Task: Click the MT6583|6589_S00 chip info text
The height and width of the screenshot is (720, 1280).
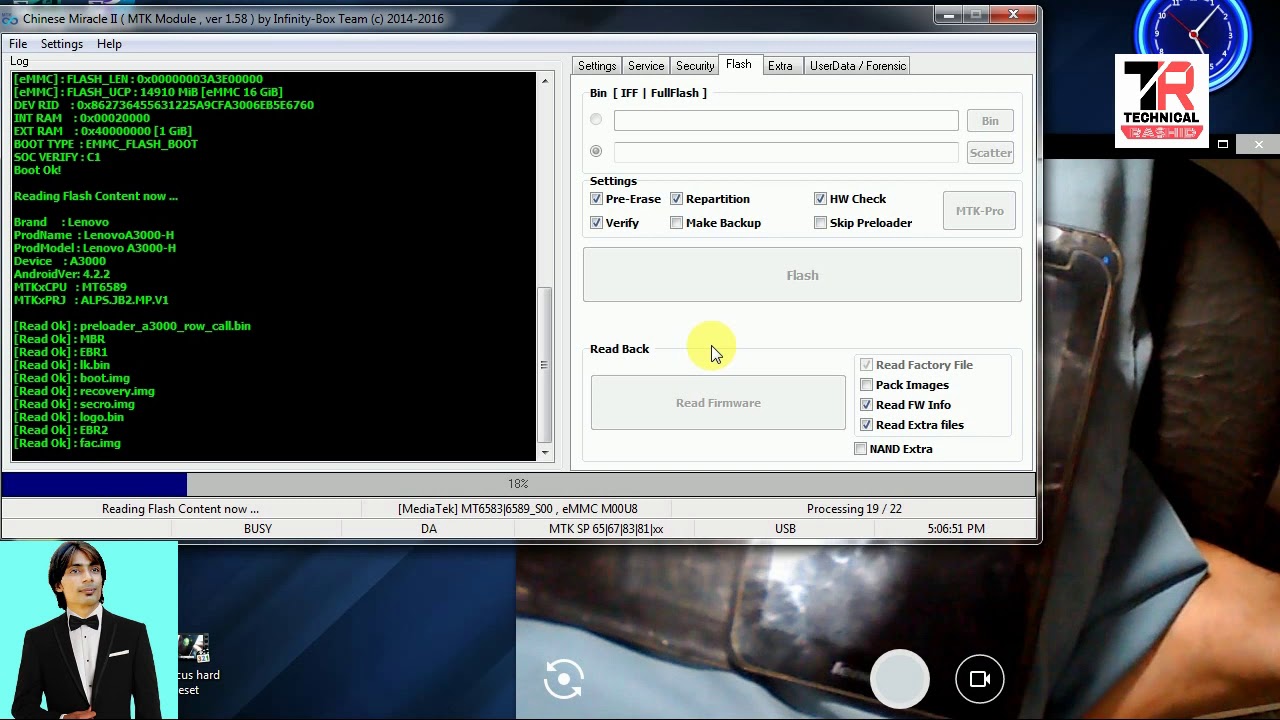Action: pos(518,509)
